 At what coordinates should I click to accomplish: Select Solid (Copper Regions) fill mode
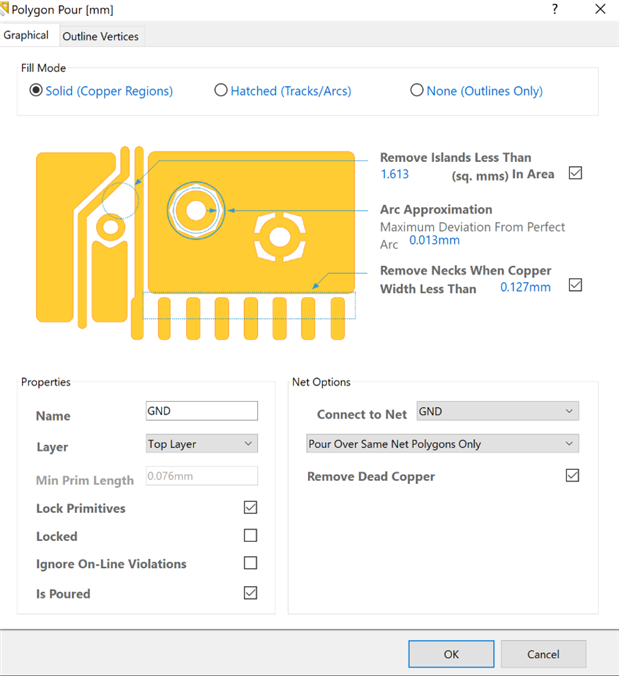pyautogui.click(x=37, y=91)
